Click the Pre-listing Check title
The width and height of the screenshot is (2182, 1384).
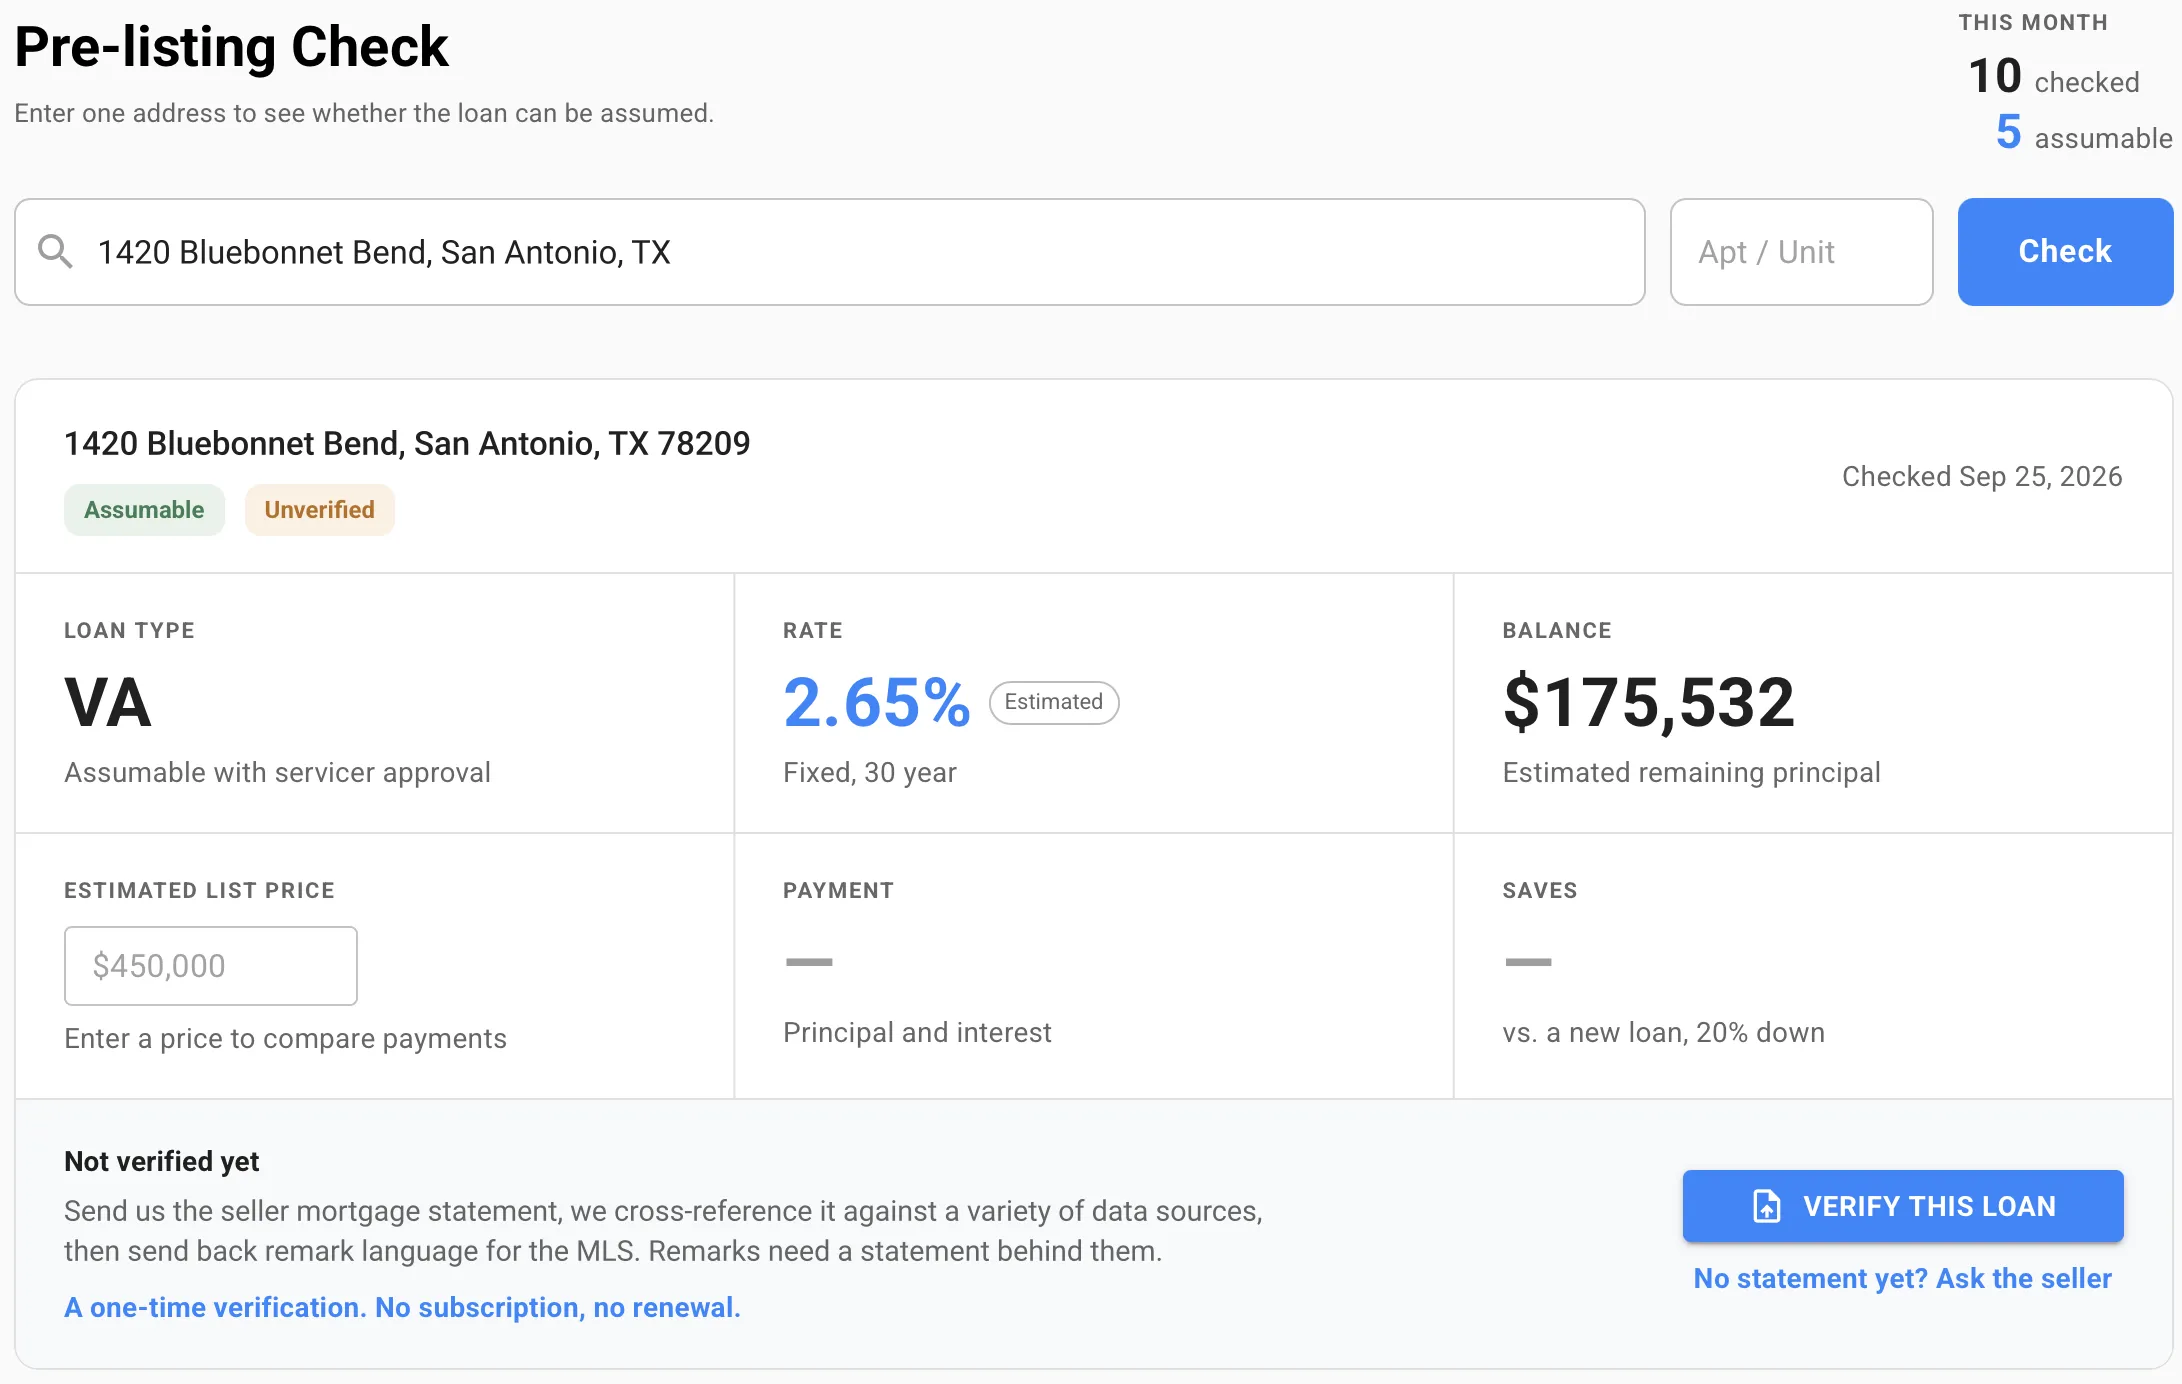[231, 47]
